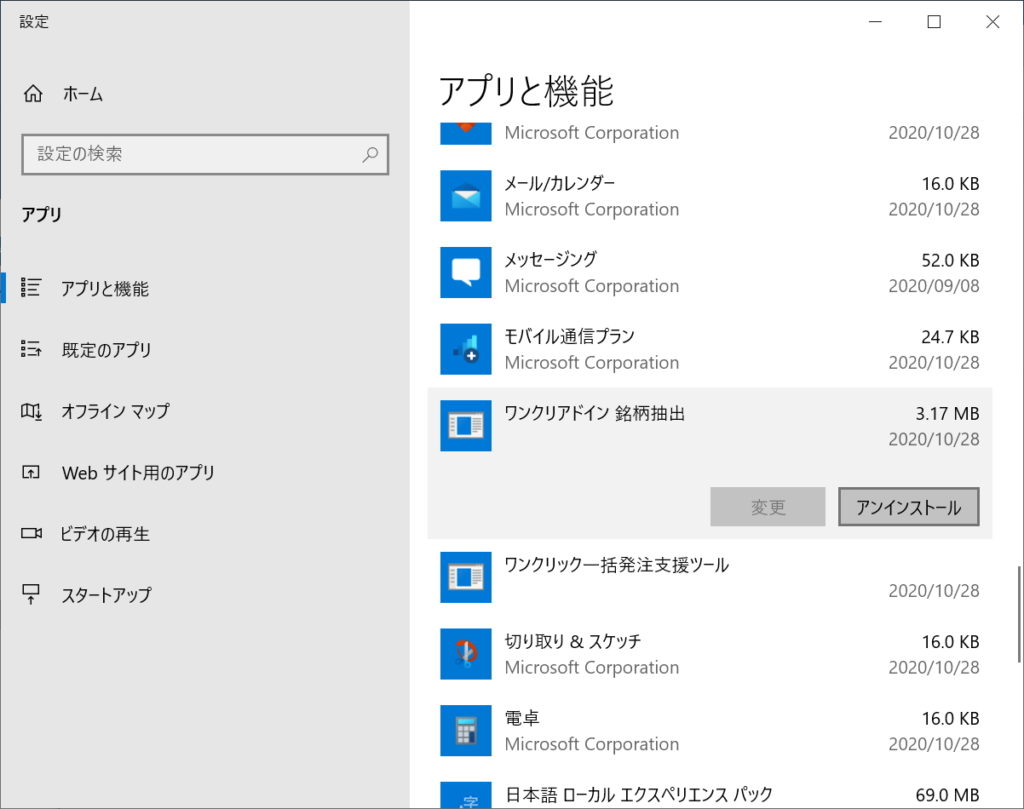Click the ワンクリアドイン 銘柄抽出 app icon
Screen dimensions: 1024x809
[x=466, y=426]
